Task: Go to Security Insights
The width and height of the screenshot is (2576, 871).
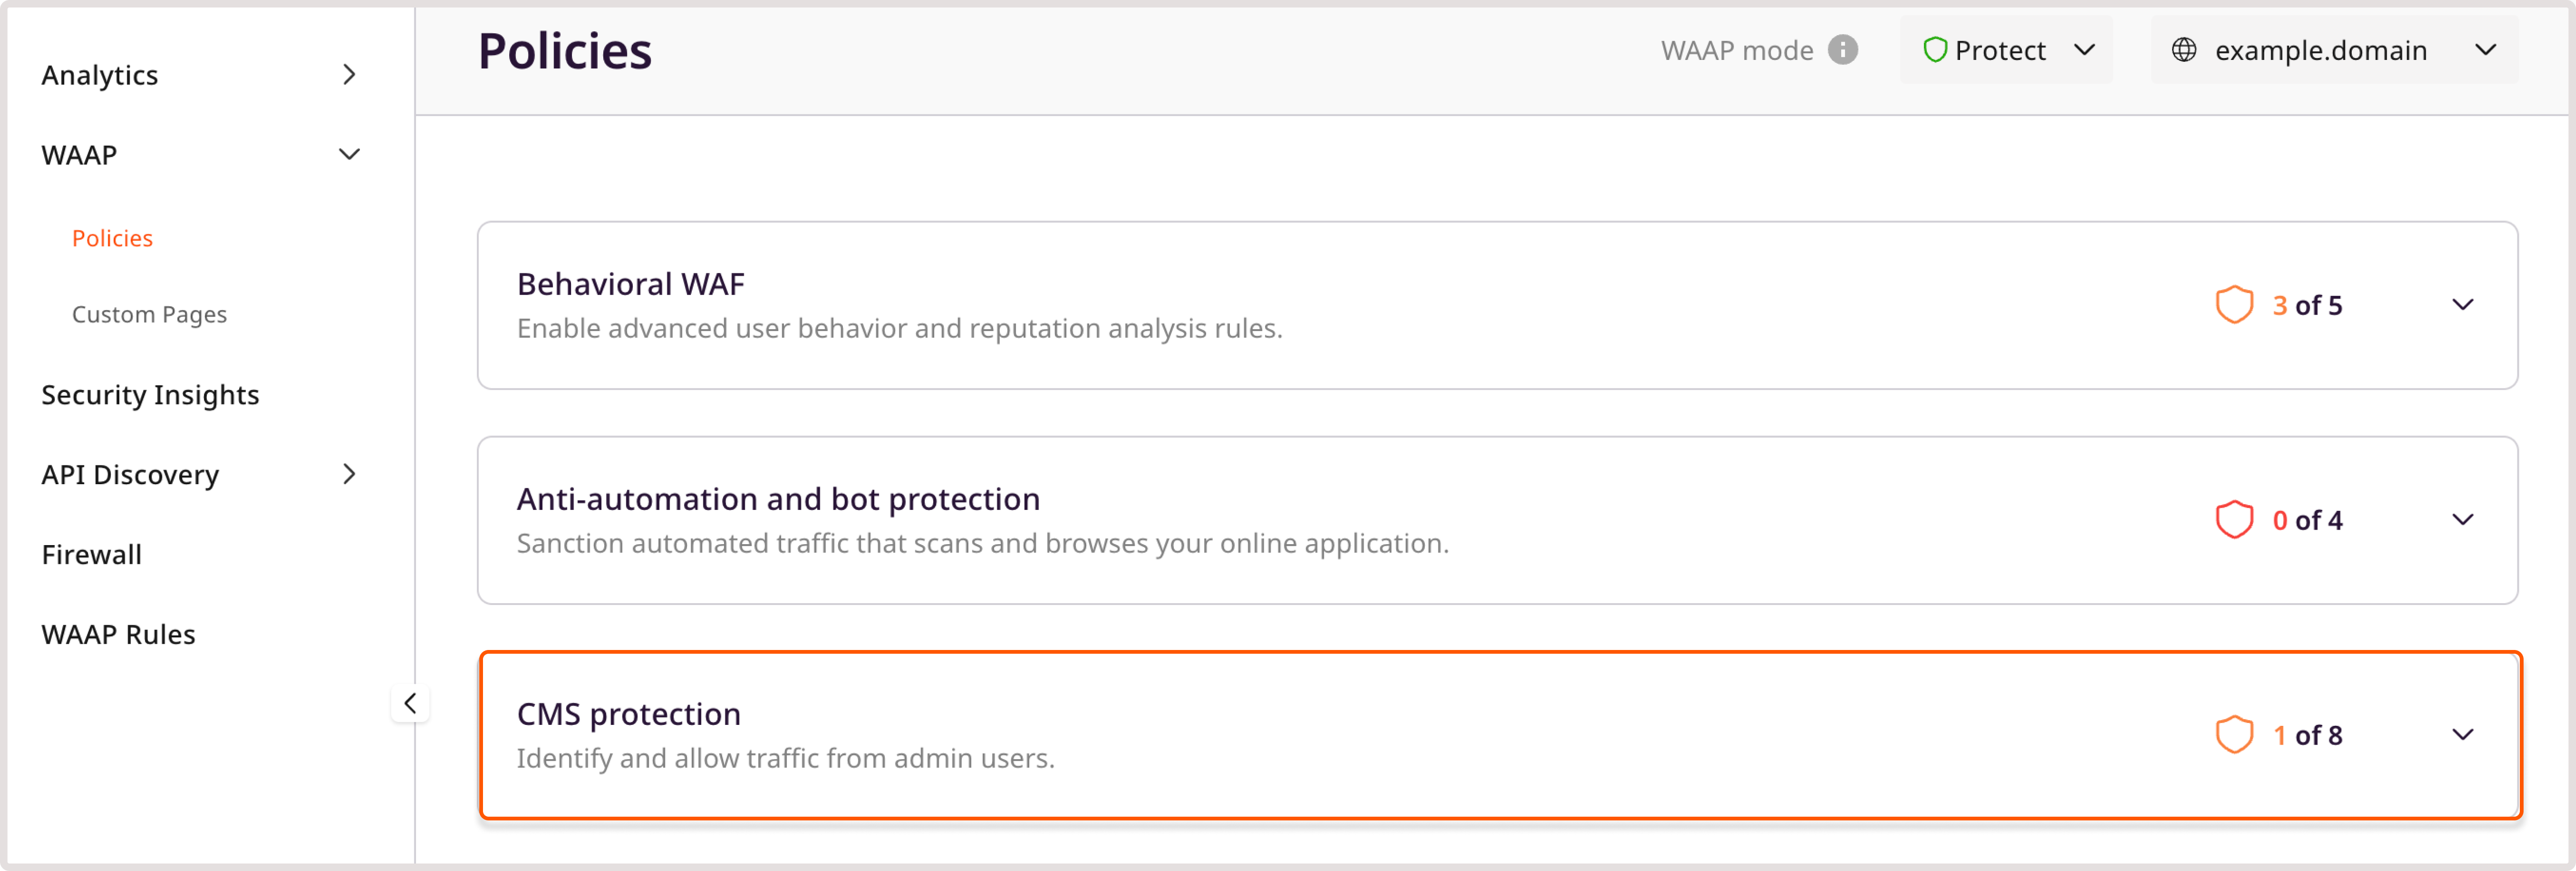Action: click(x=150, y=394)
